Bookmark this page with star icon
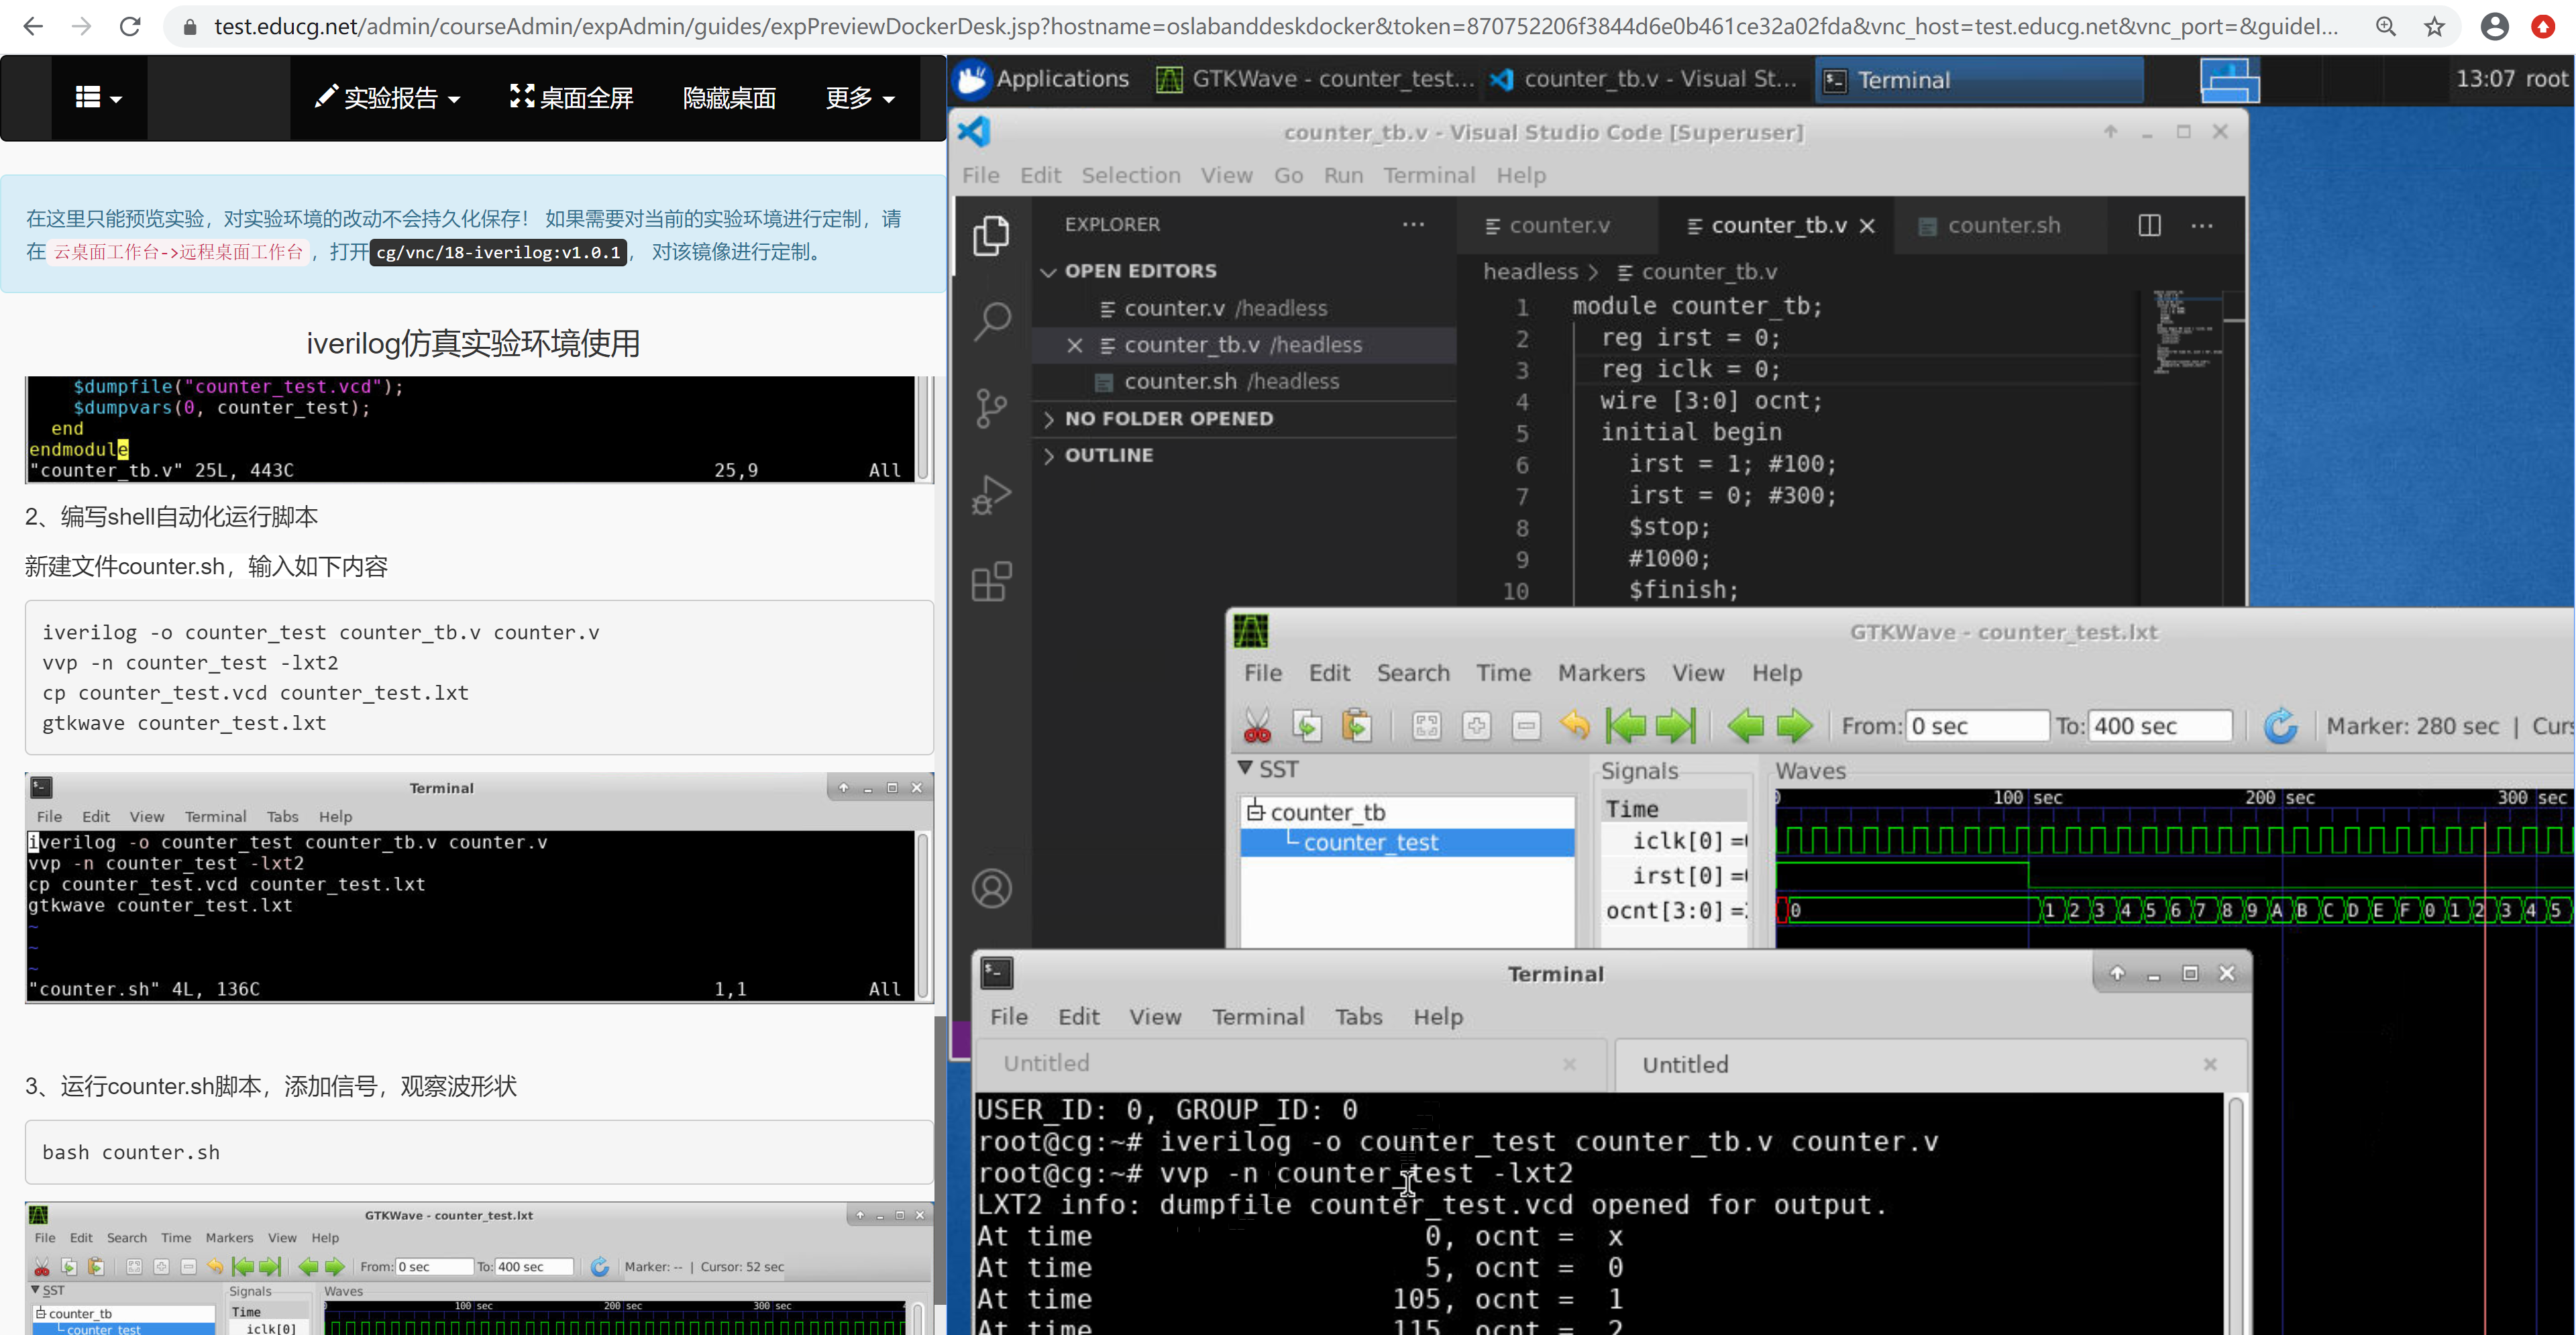Image resolution: width=2576 pixels, height=1335 pixels. point(2435,27)
